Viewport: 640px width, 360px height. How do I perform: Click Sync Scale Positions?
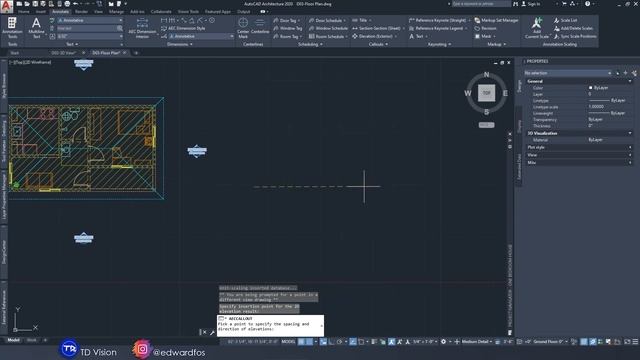[575, 36]
